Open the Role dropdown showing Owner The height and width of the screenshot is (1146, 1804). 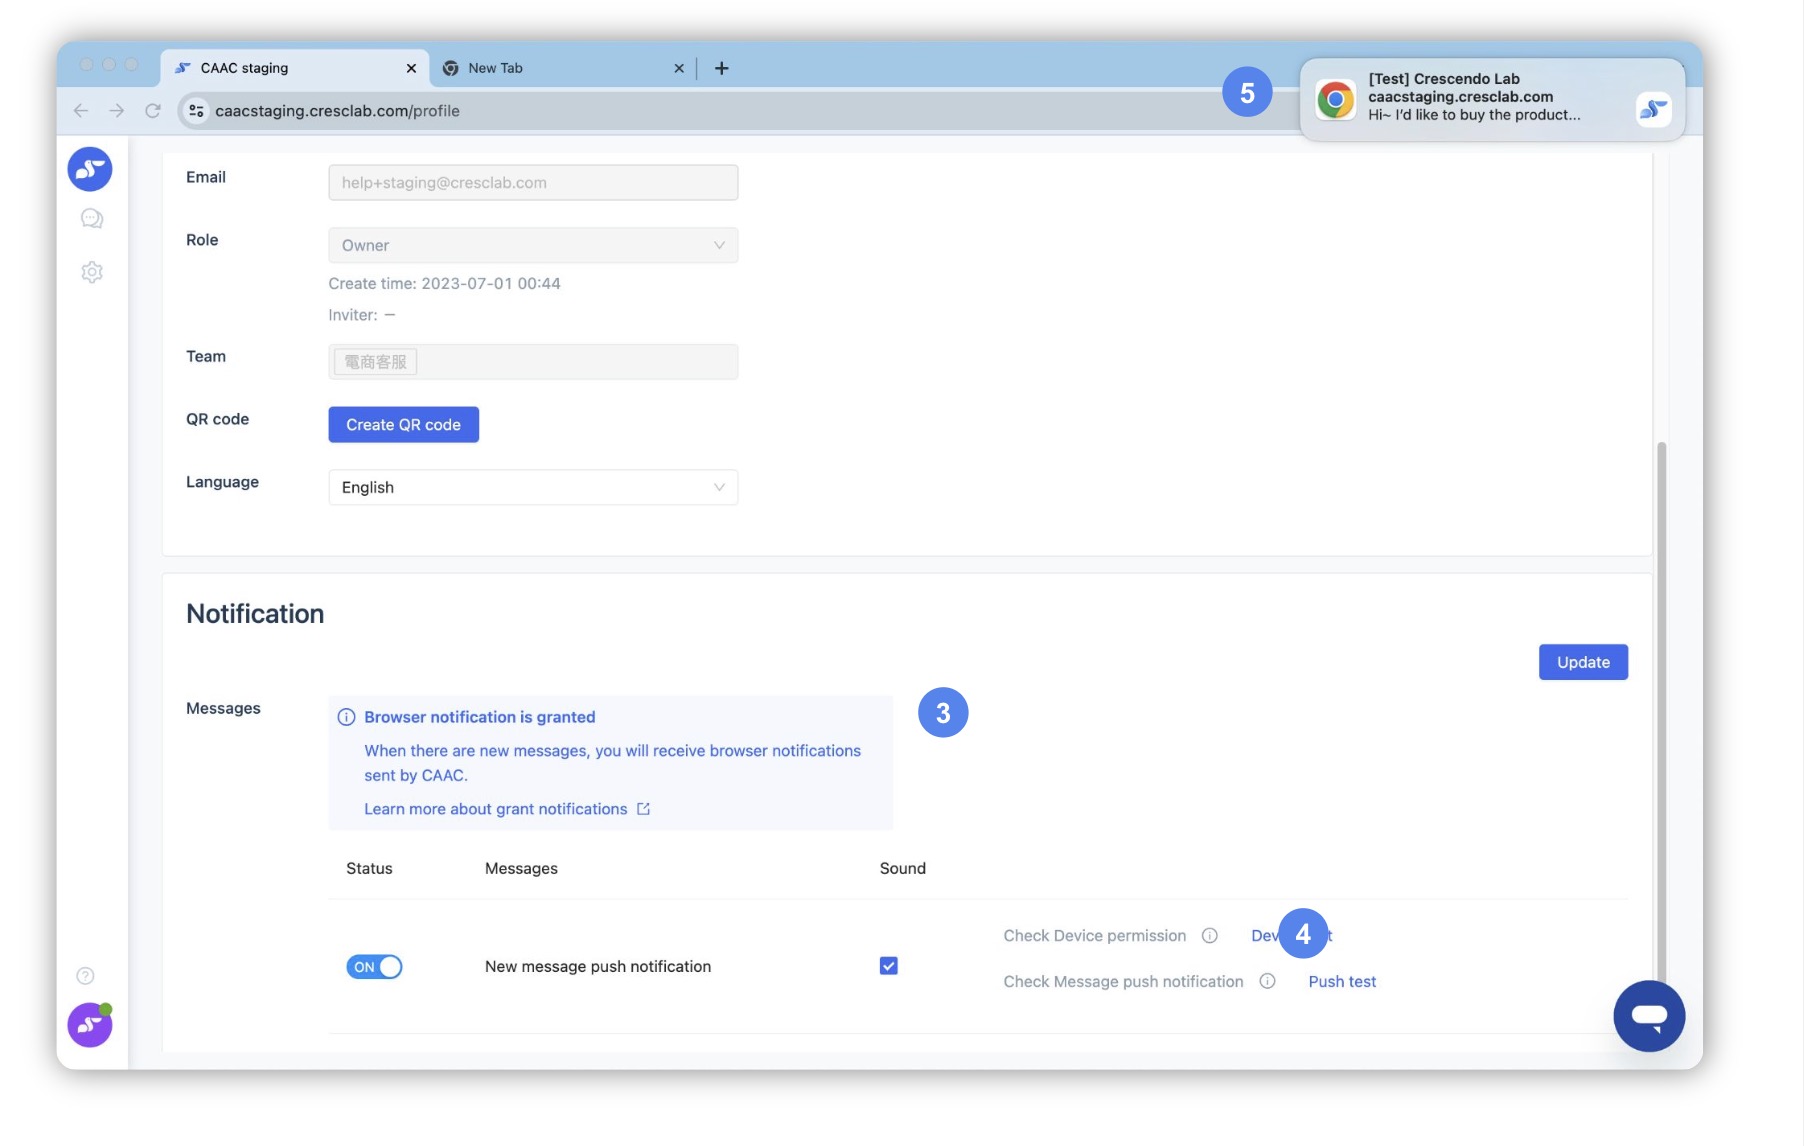pyautogui.click(x=532, y=245)
